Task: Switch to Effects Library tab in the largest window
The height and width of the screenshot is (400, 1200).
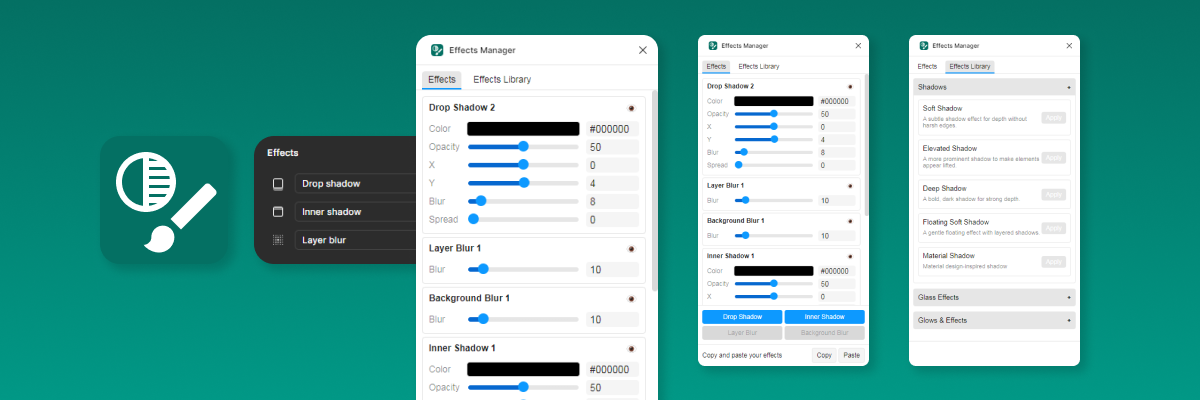Action: click(x=502, y=80)
